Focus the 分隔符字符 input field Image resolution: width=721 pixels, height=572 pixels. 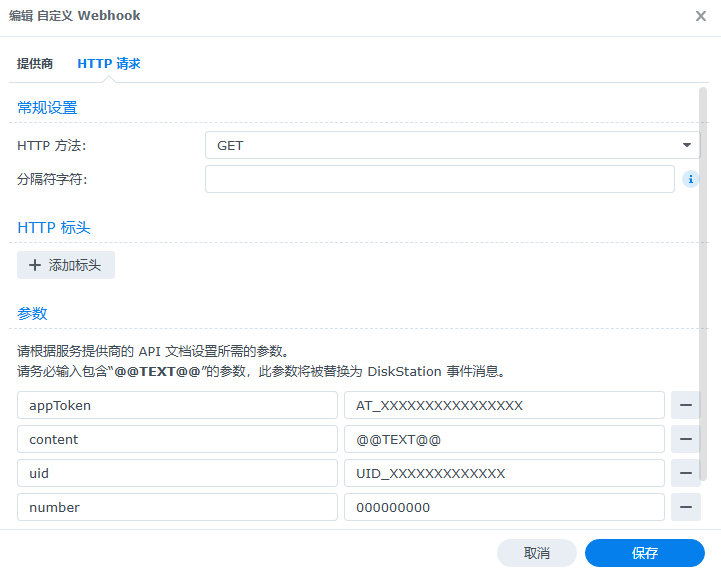point(440,179)
